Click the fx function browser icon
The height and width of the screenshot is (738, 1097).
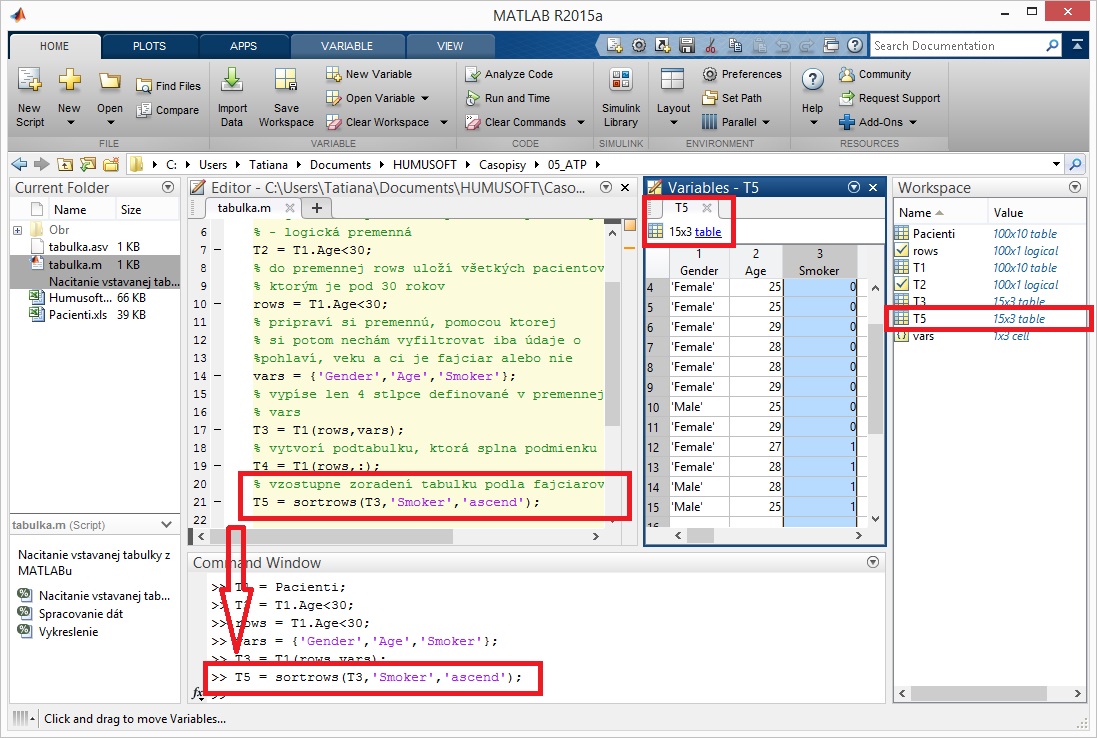pos(198,693)
